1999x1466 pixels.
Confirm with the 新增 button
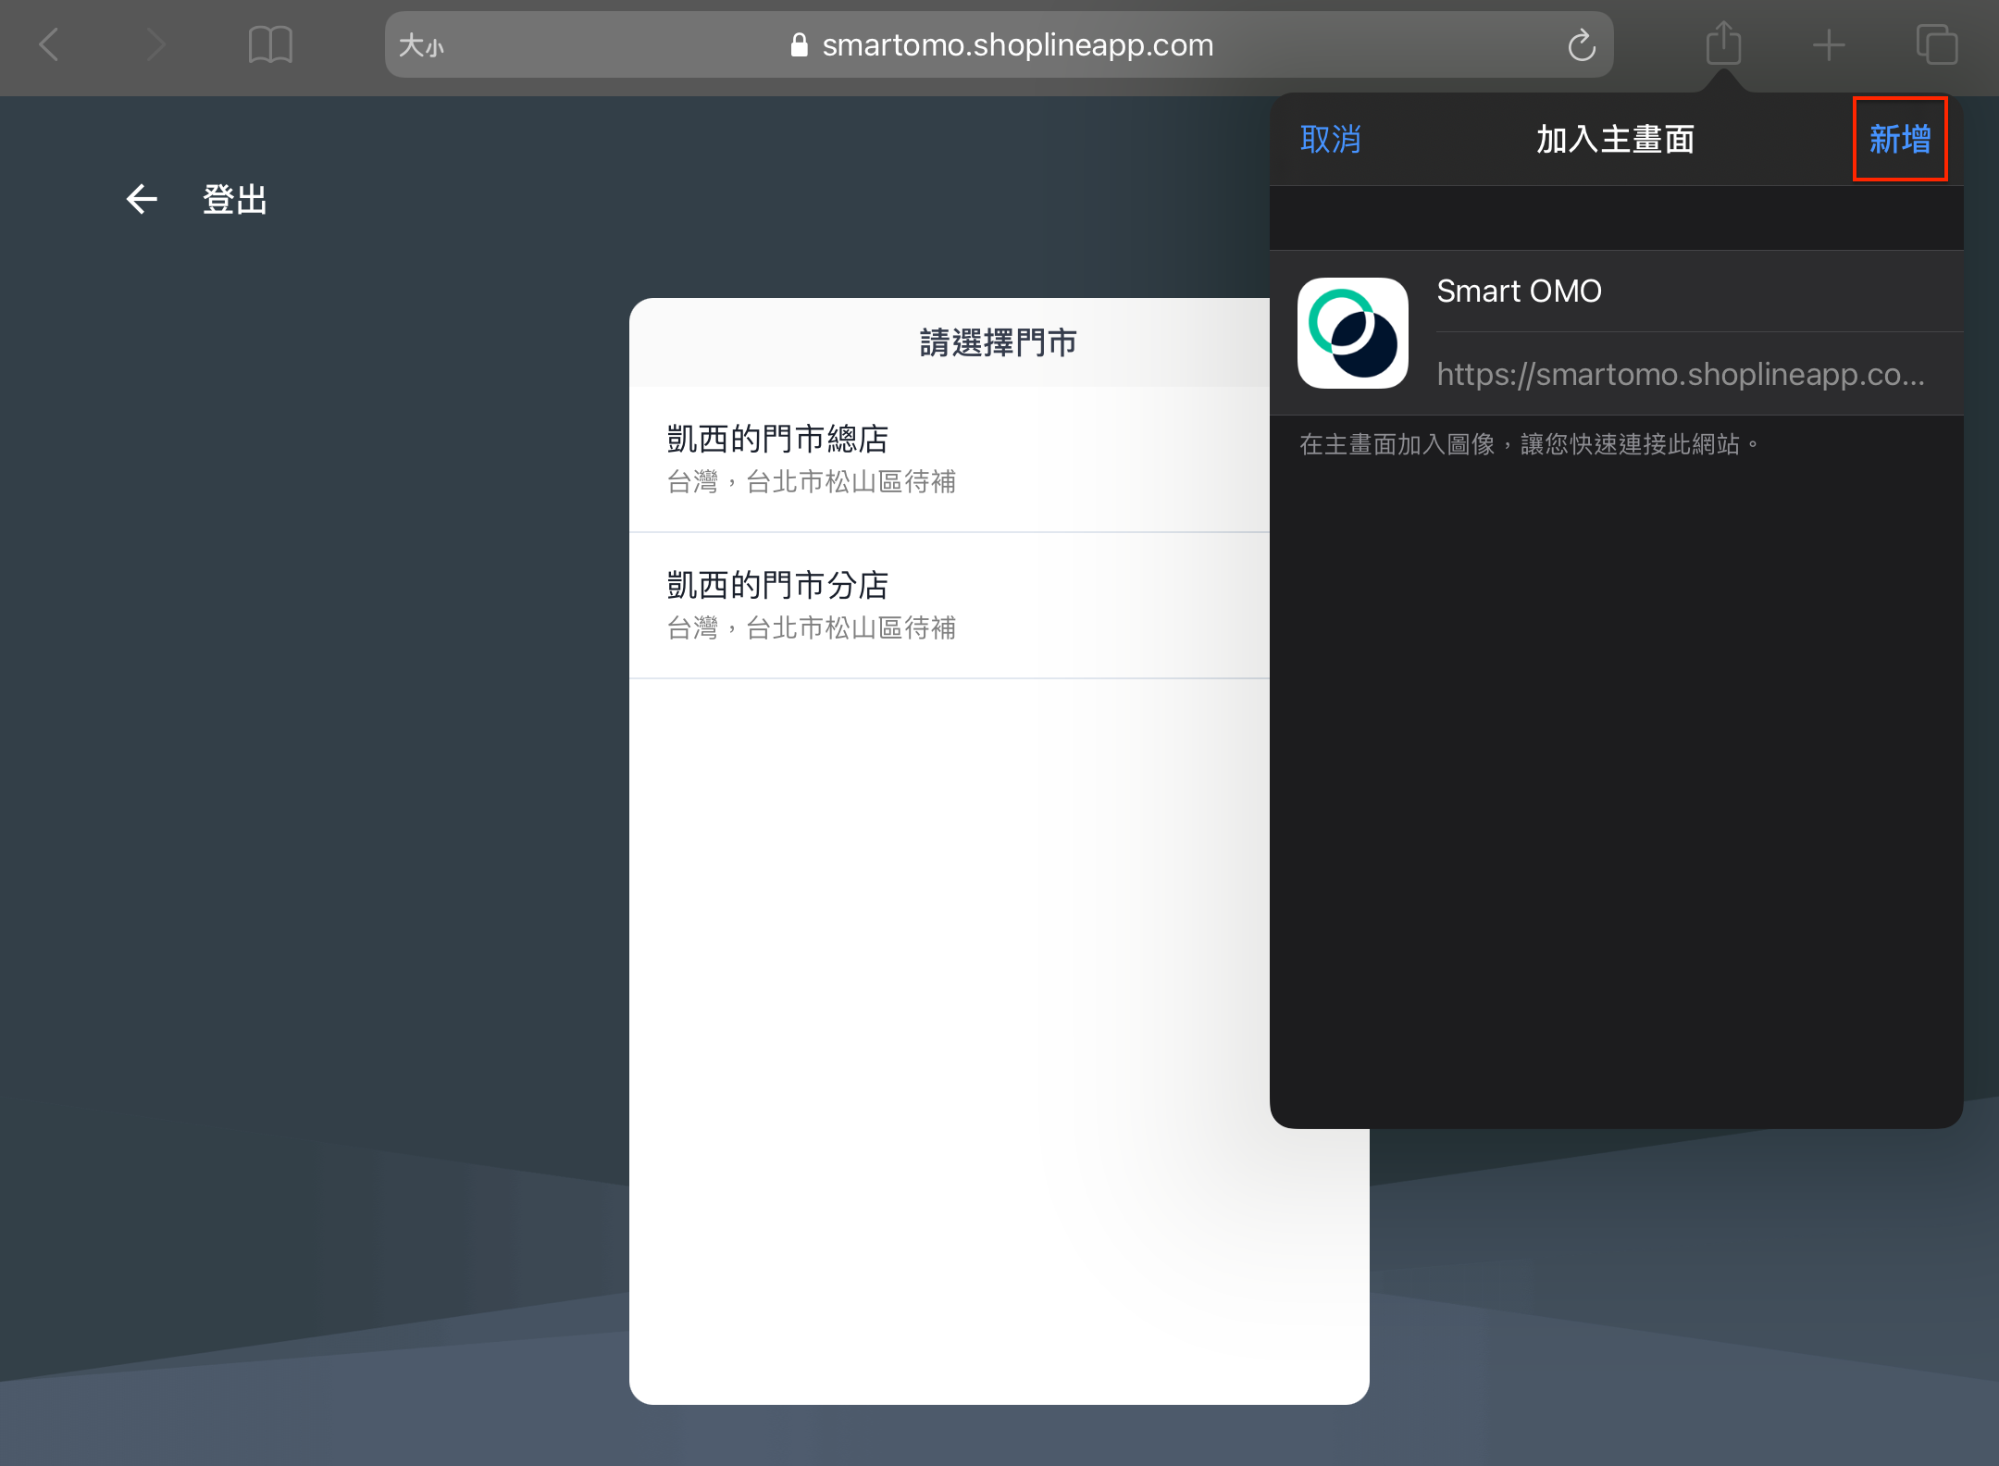1900,139
